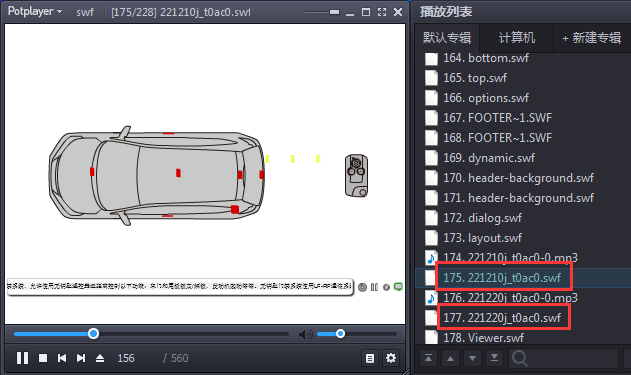Skip to the next playlist item
The width and height of the screenshot is (631, 375).
coord(81,358)
